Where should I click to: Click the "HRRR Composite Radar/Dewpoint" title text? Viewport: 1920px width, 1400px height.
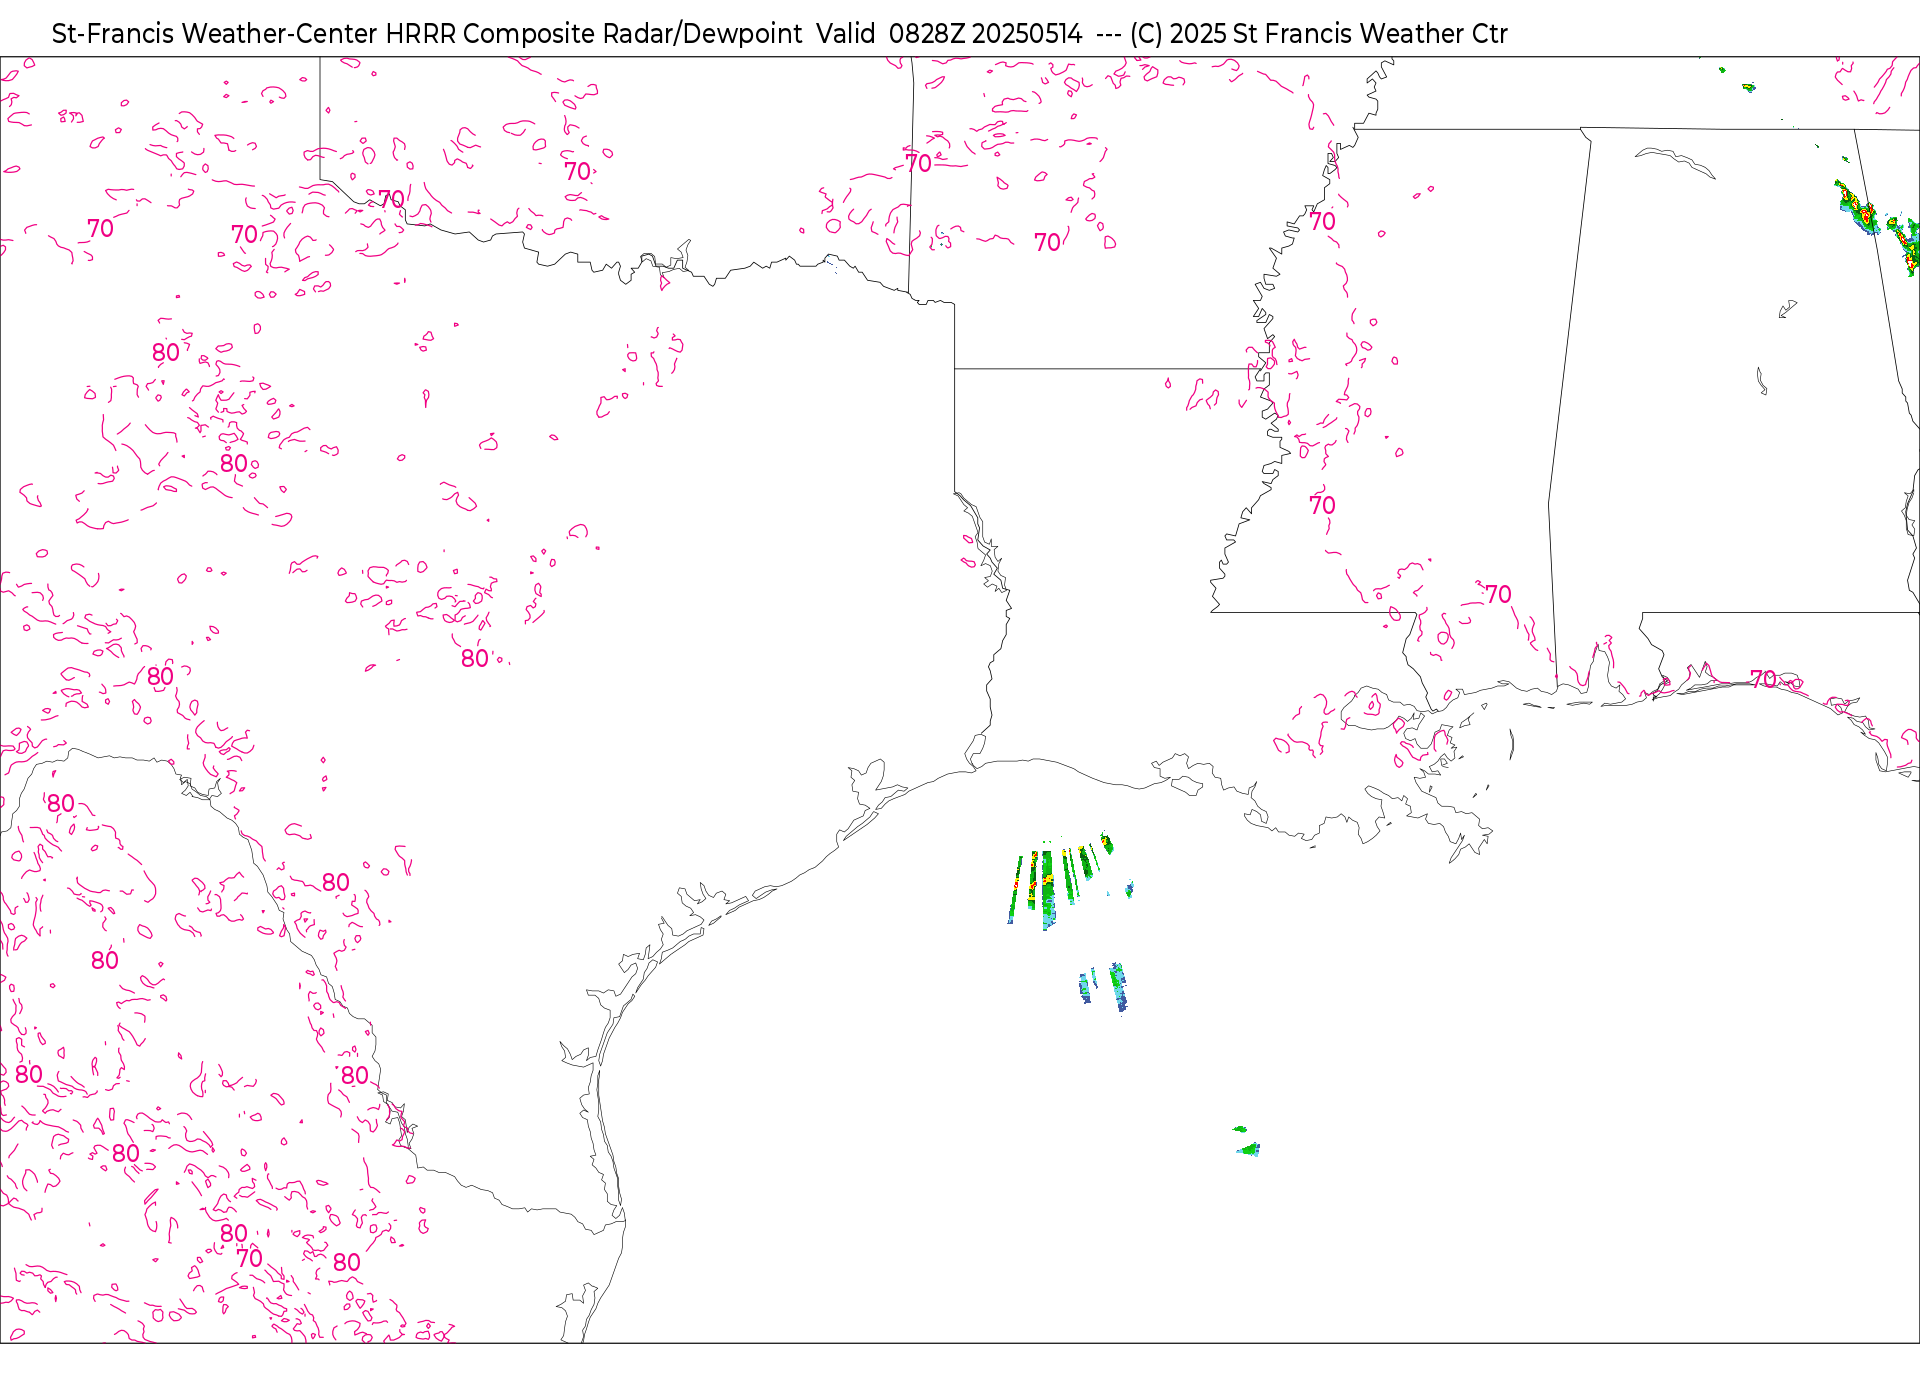point(594,34)
